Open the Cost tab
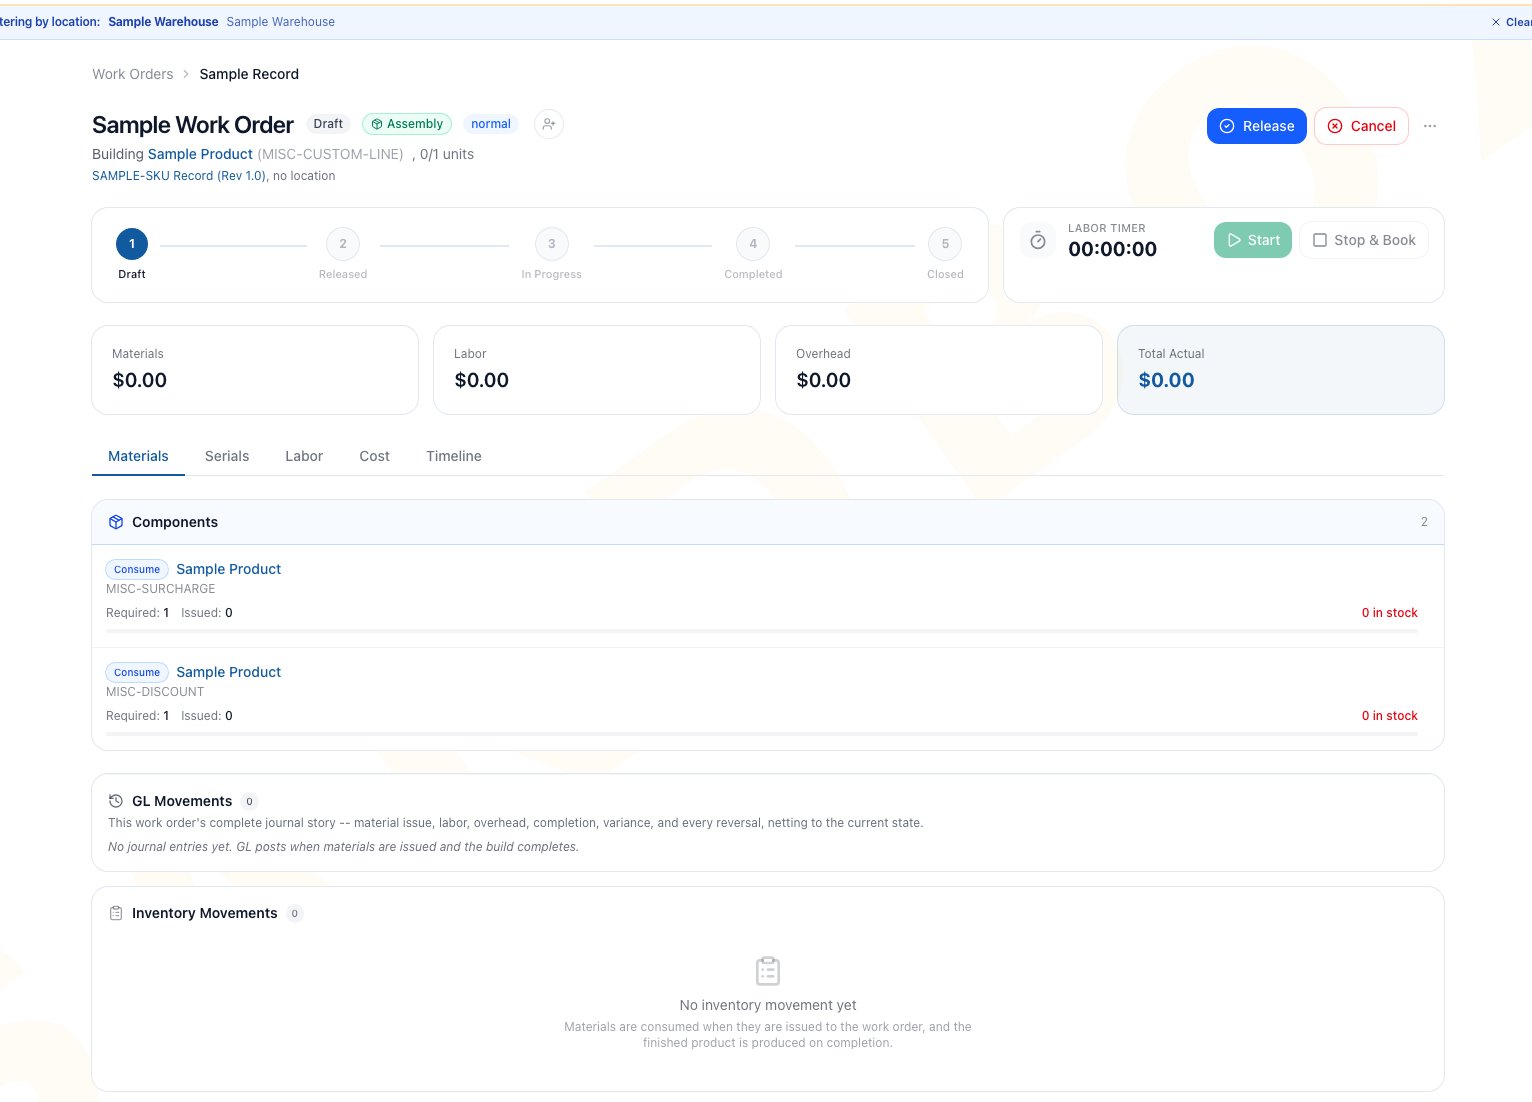 pyautogui.click(x=375, y=456)
